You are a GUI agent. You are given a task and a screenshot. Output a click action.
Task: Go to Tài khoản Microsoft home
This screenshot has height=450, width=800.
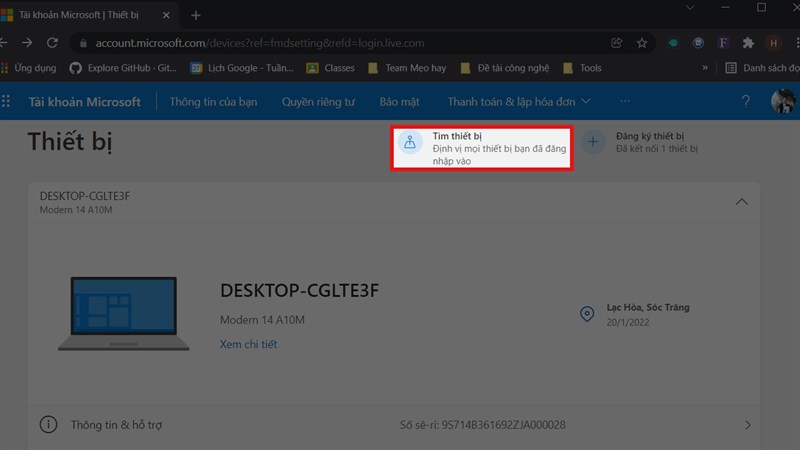coord(84,102)
